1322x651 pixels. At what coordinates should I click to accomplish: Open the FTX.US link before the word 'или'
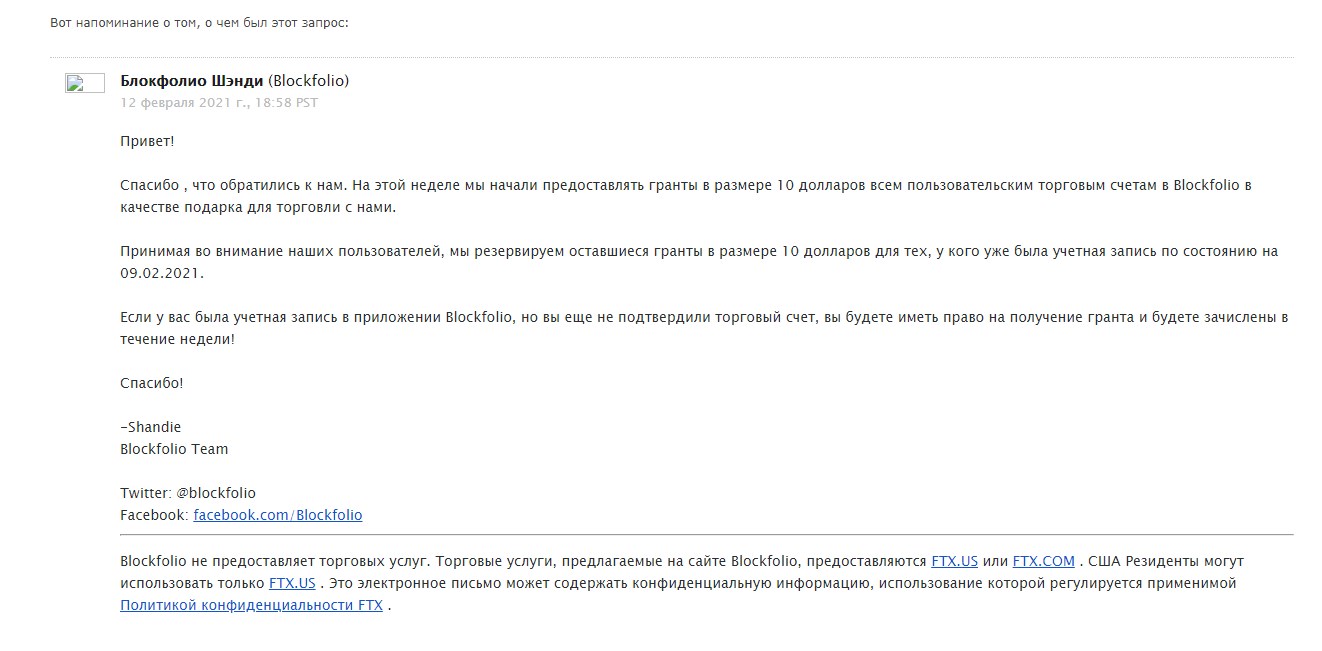(x=954, y=561)
